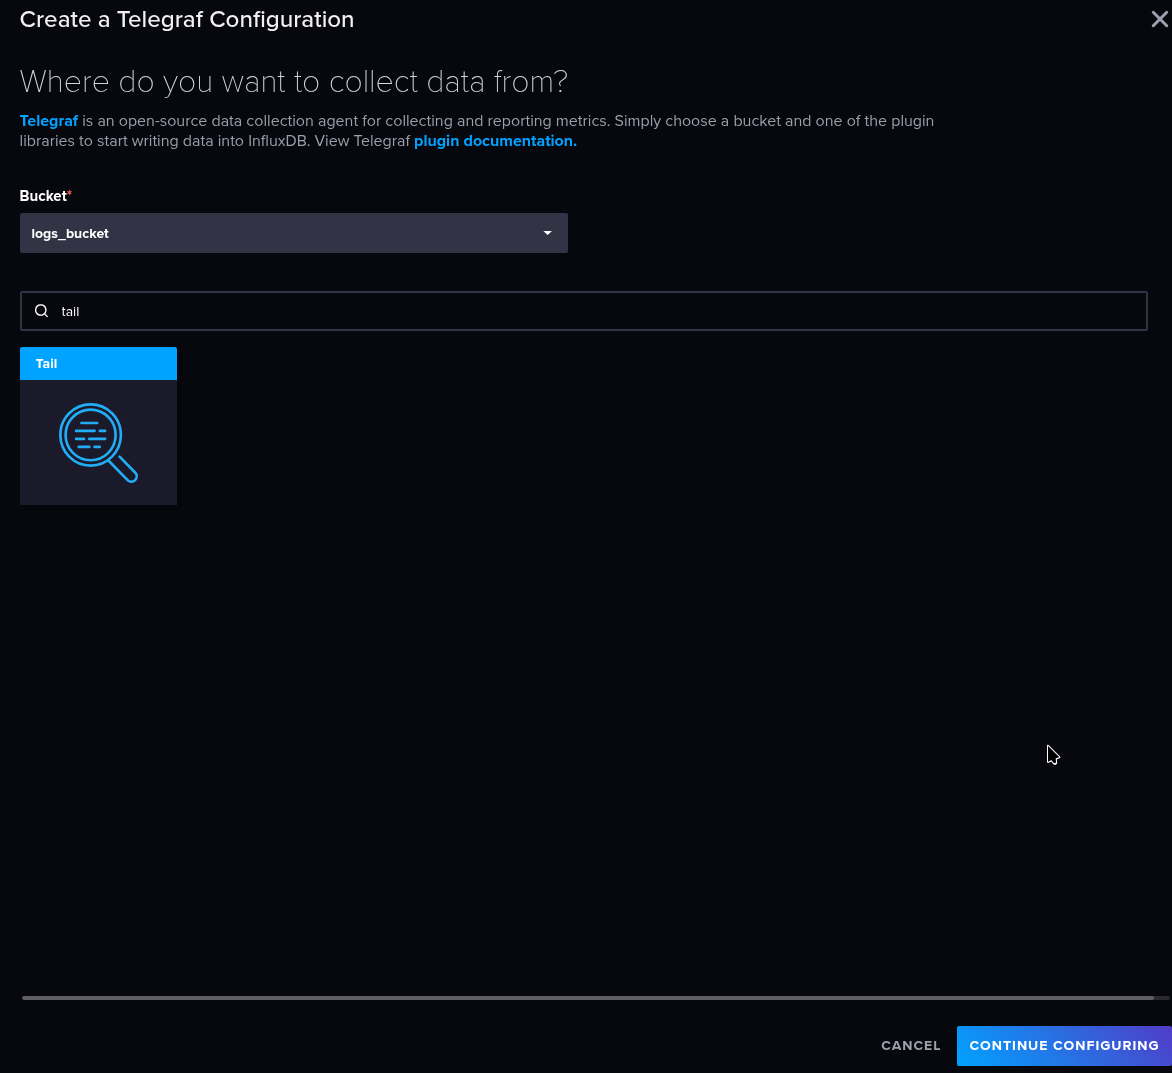Click the Bucket field label
This screenshot has height=1073, width=1172.
pyautogui.click(x=43, y=196)
